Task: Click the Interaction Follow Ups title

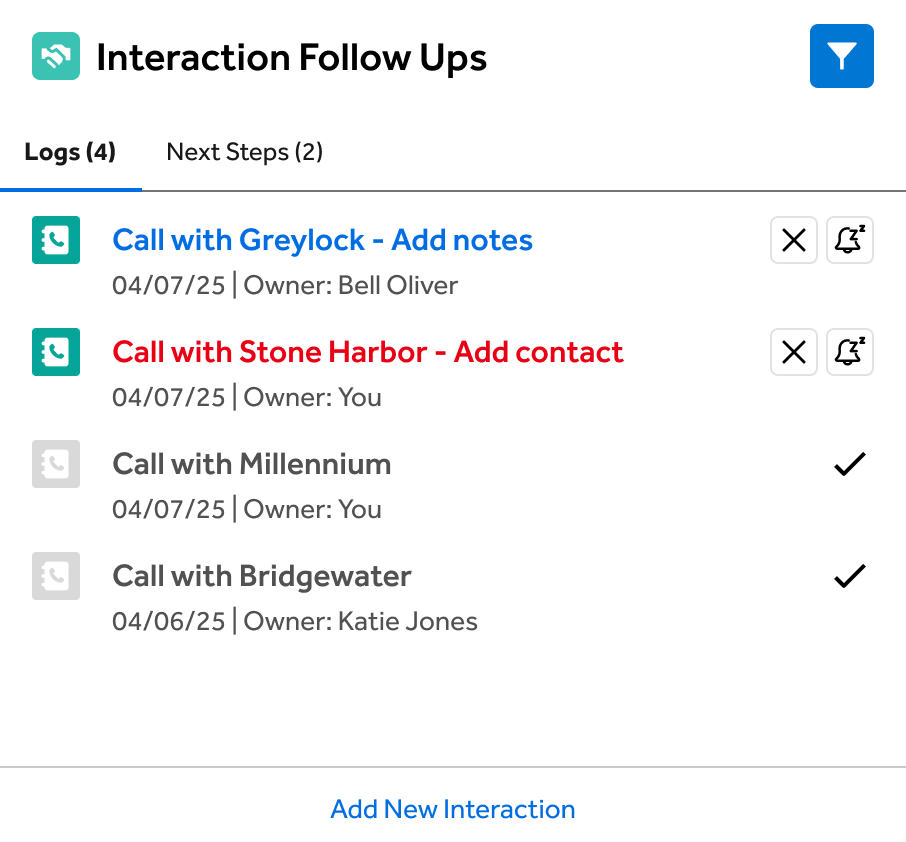Action: pyautogui.click(x=291, y=58)
